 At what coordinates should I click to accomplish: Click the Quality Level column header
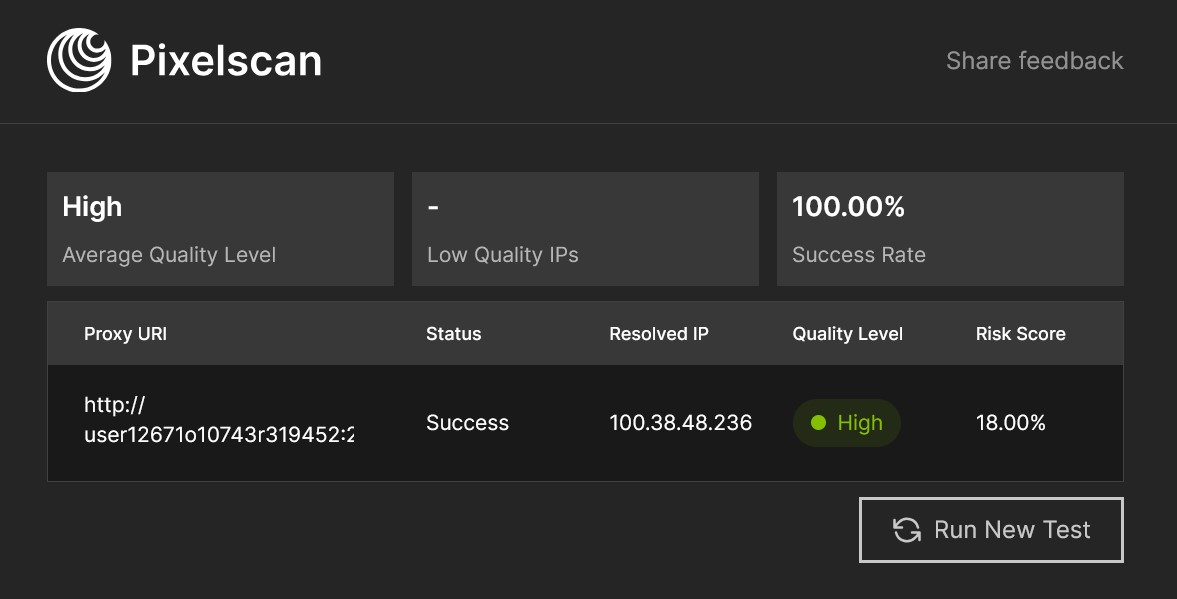tap(847, 334)
